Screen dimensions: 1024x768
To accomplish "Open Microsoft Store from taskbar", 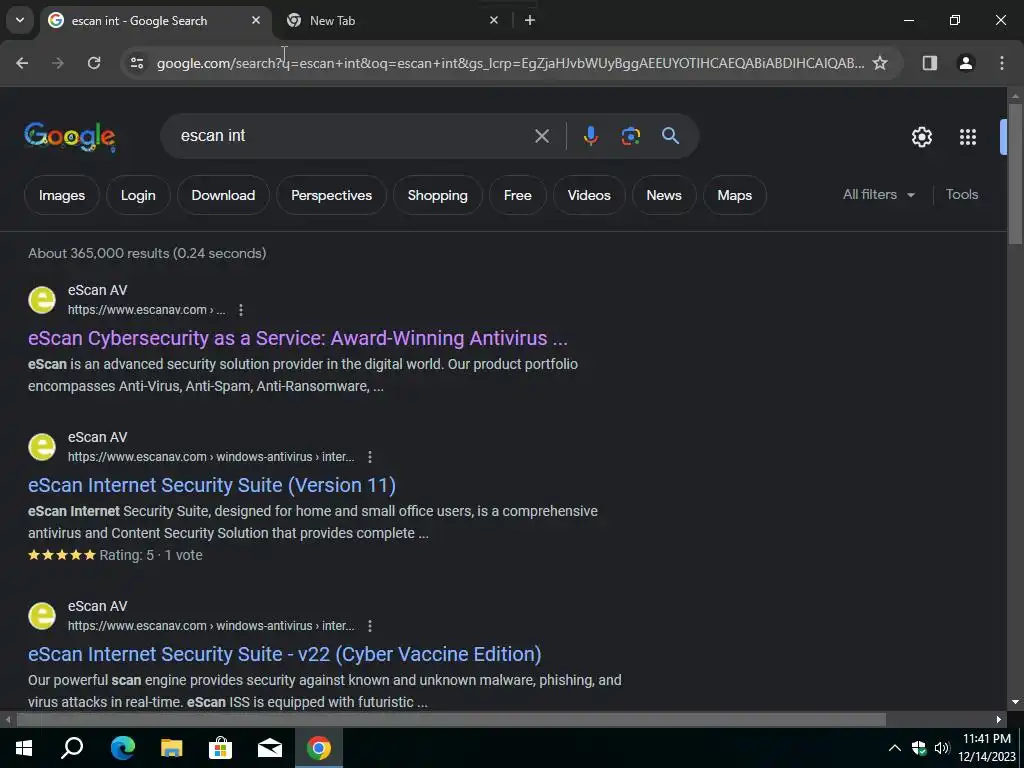I will click(x=220, y=748).
